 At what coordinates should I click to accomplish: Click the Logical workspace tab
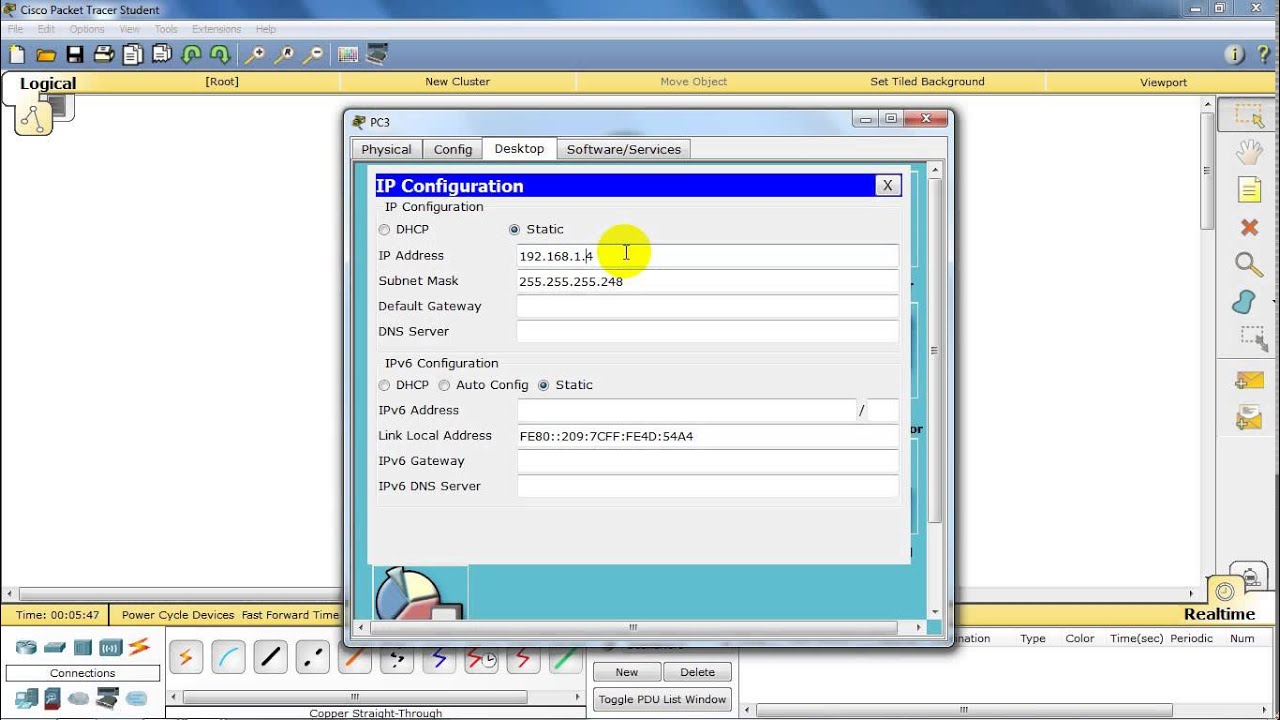point(48,84)
